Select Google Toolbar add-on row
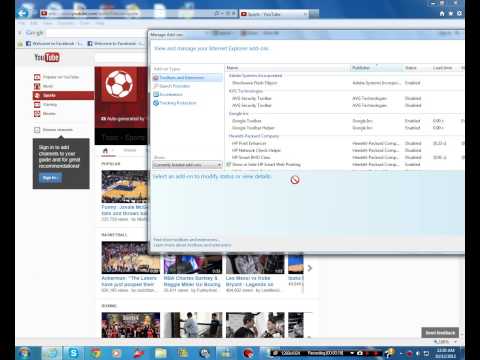 tap(345, 121)
